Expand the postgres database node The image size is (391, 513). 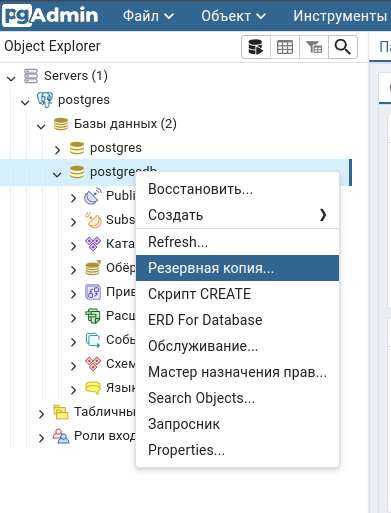point(57,150)
